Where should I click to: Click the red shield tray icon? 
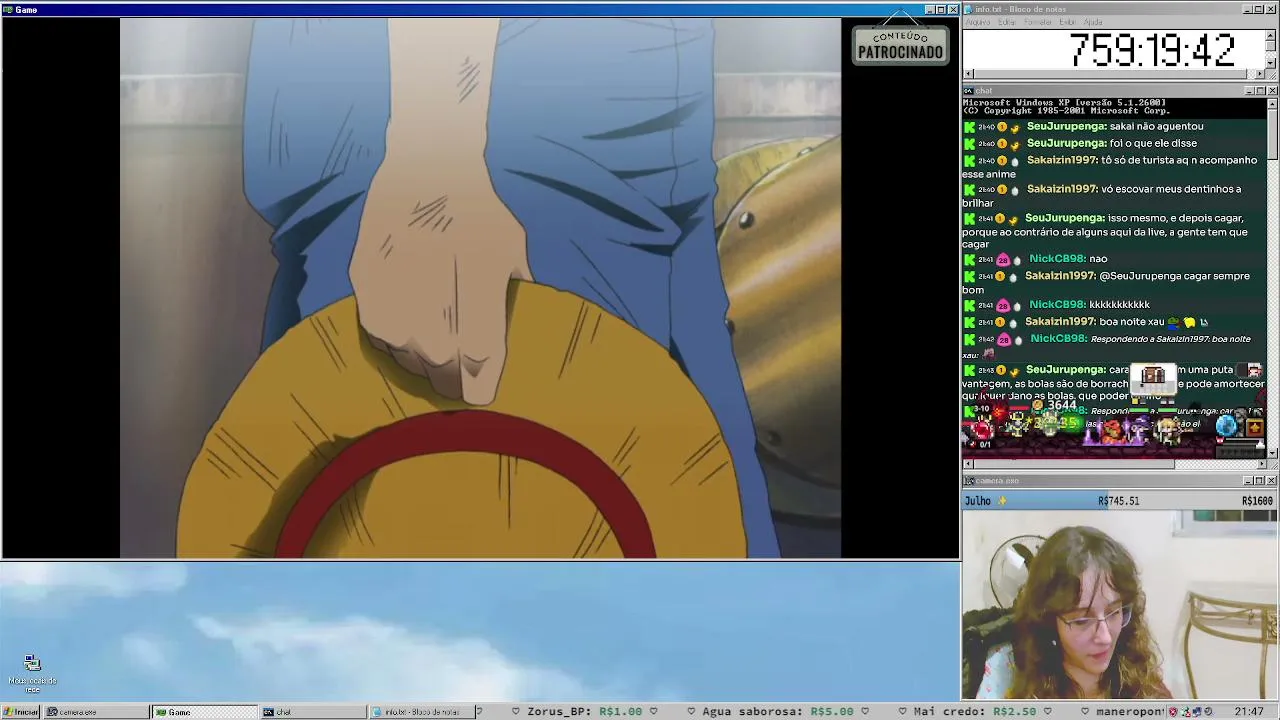point(1174,712)
